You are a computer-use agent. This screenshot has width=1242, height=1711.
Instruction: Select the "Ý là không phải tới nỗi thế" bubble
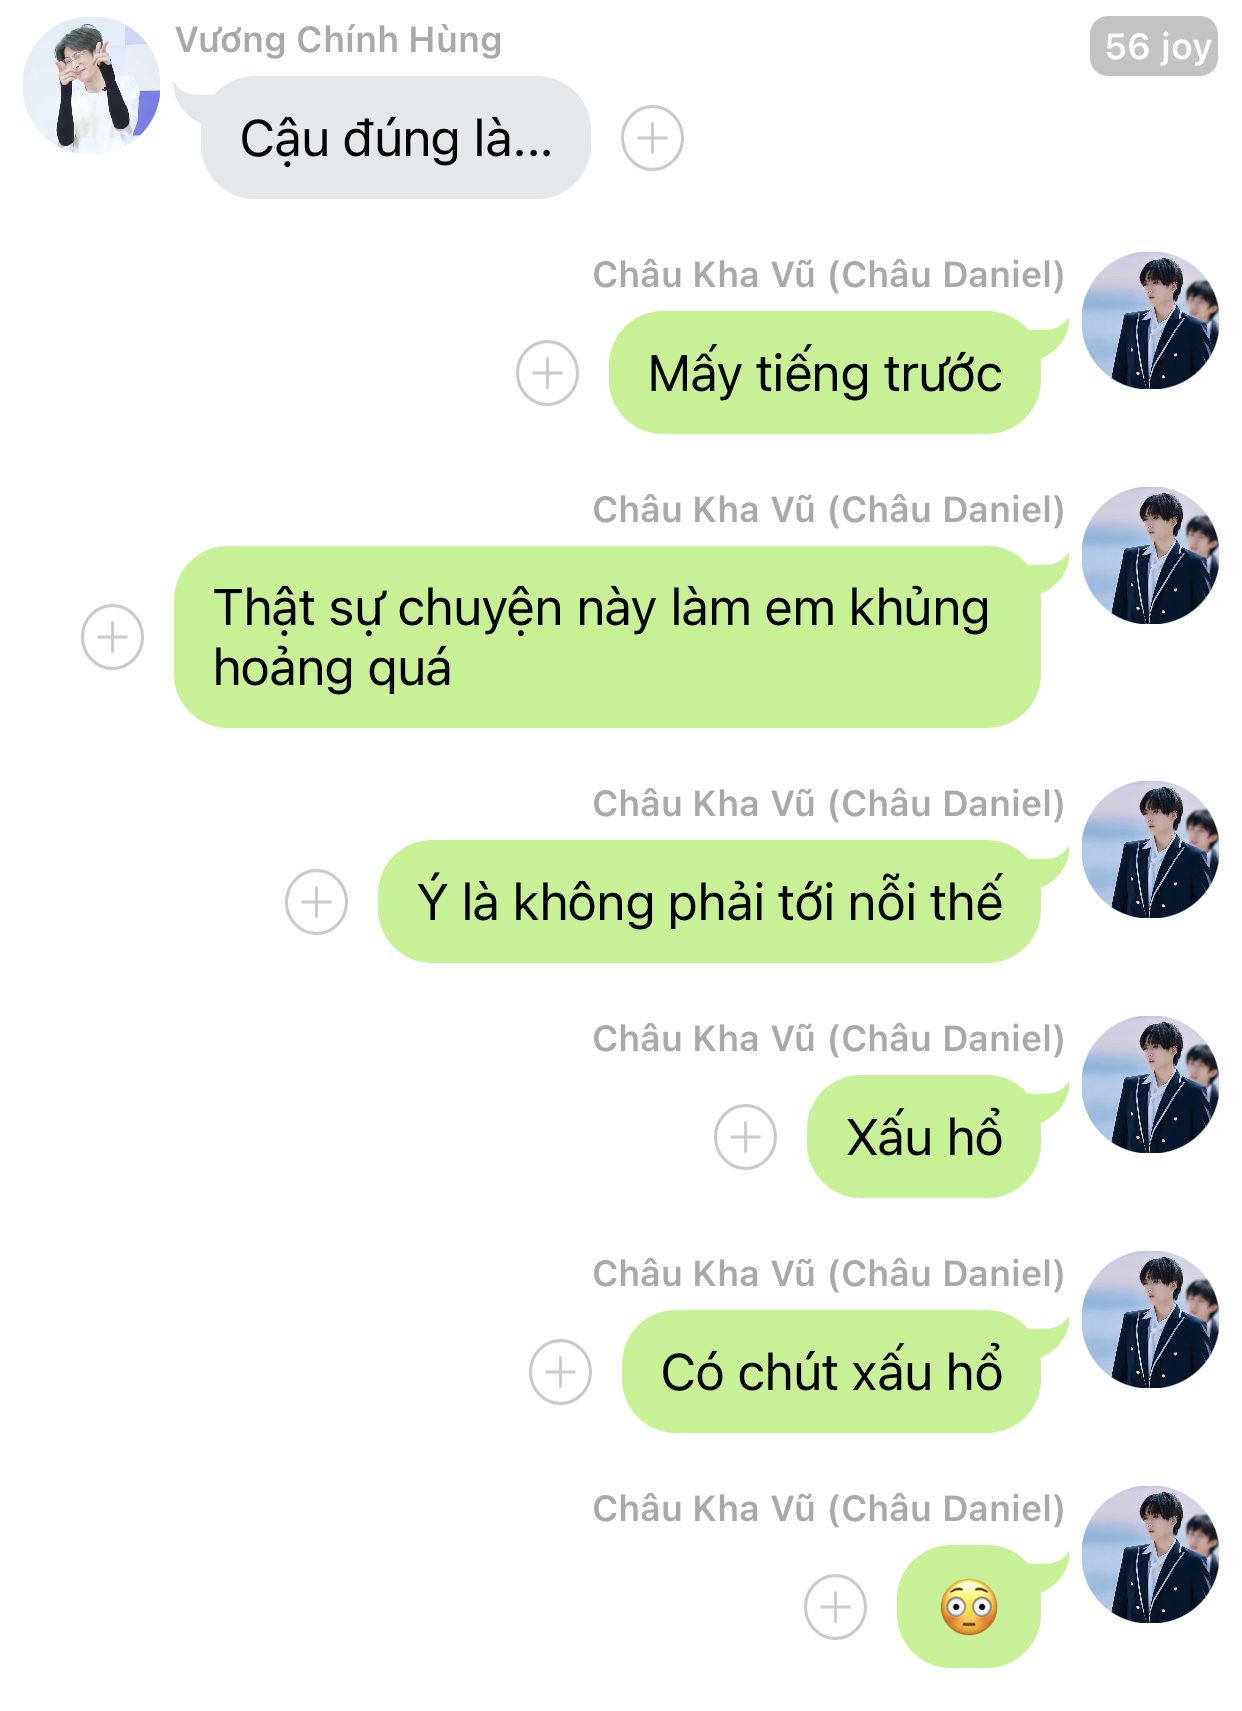[x=709, y=902]
